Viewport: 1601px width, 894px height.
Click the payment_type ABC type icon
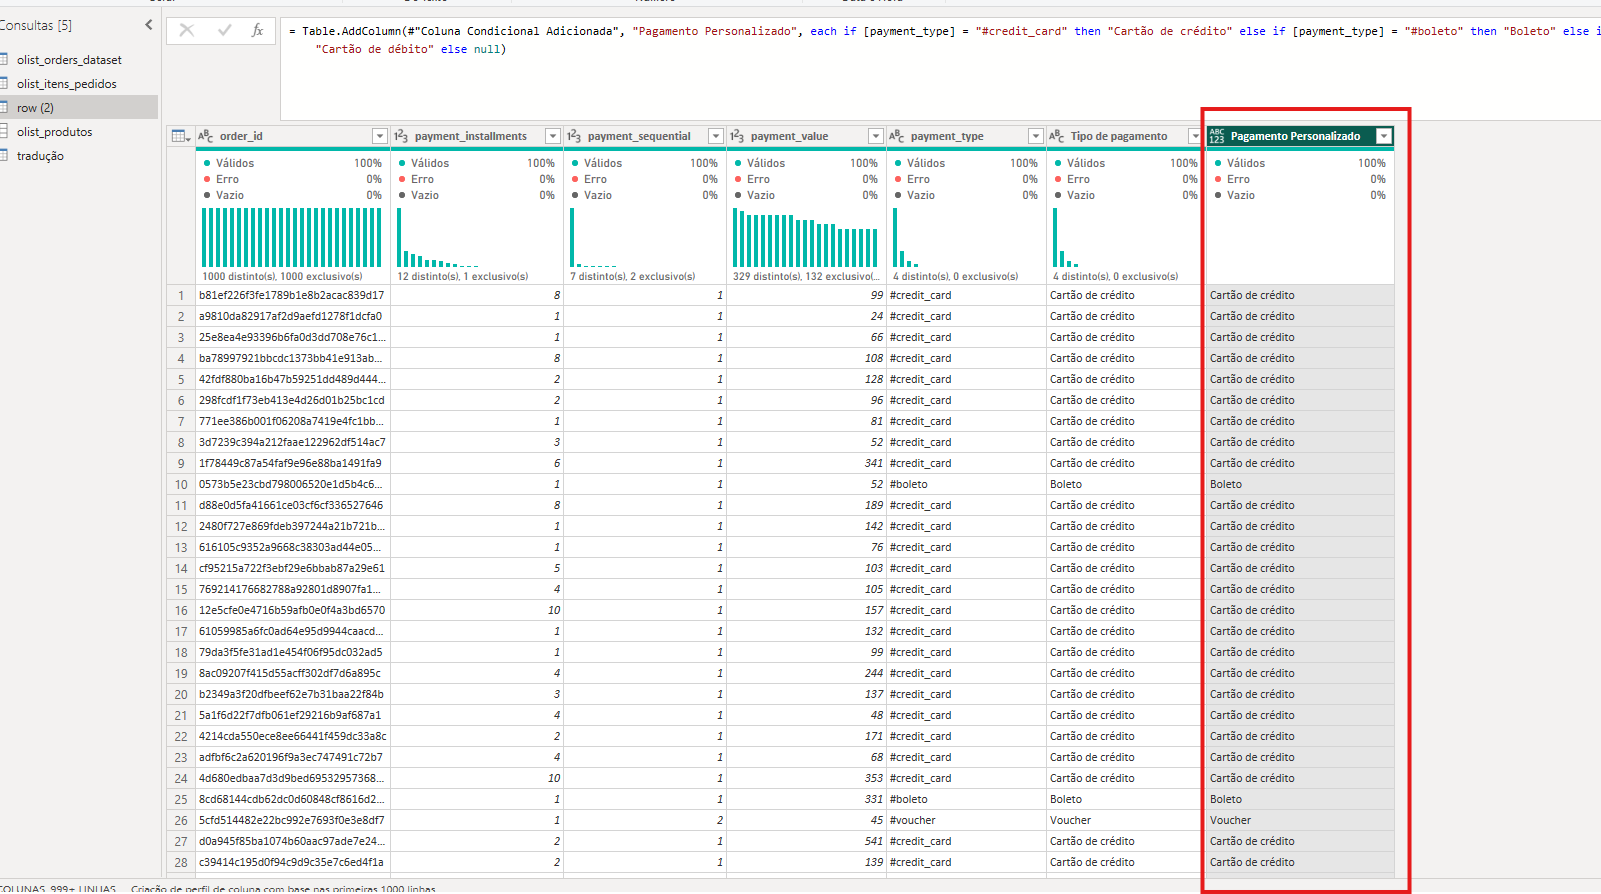(x=897, y=136)
